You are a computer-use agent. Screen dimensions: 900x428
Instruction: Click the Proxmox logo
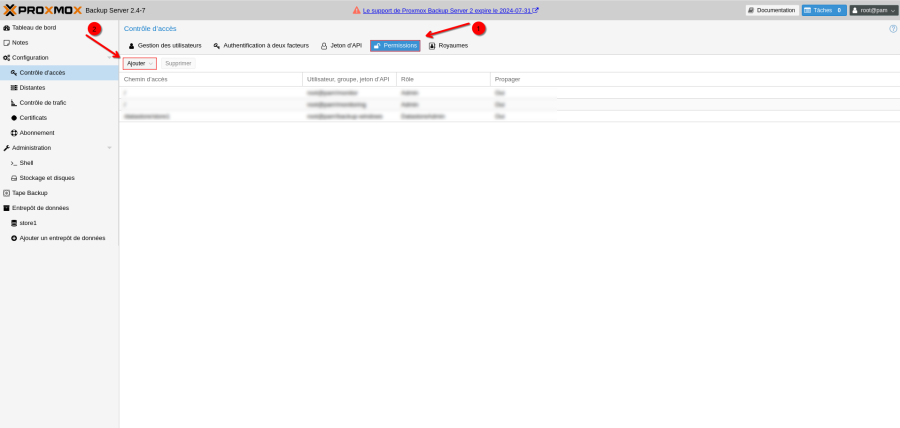tap(42, 10)
